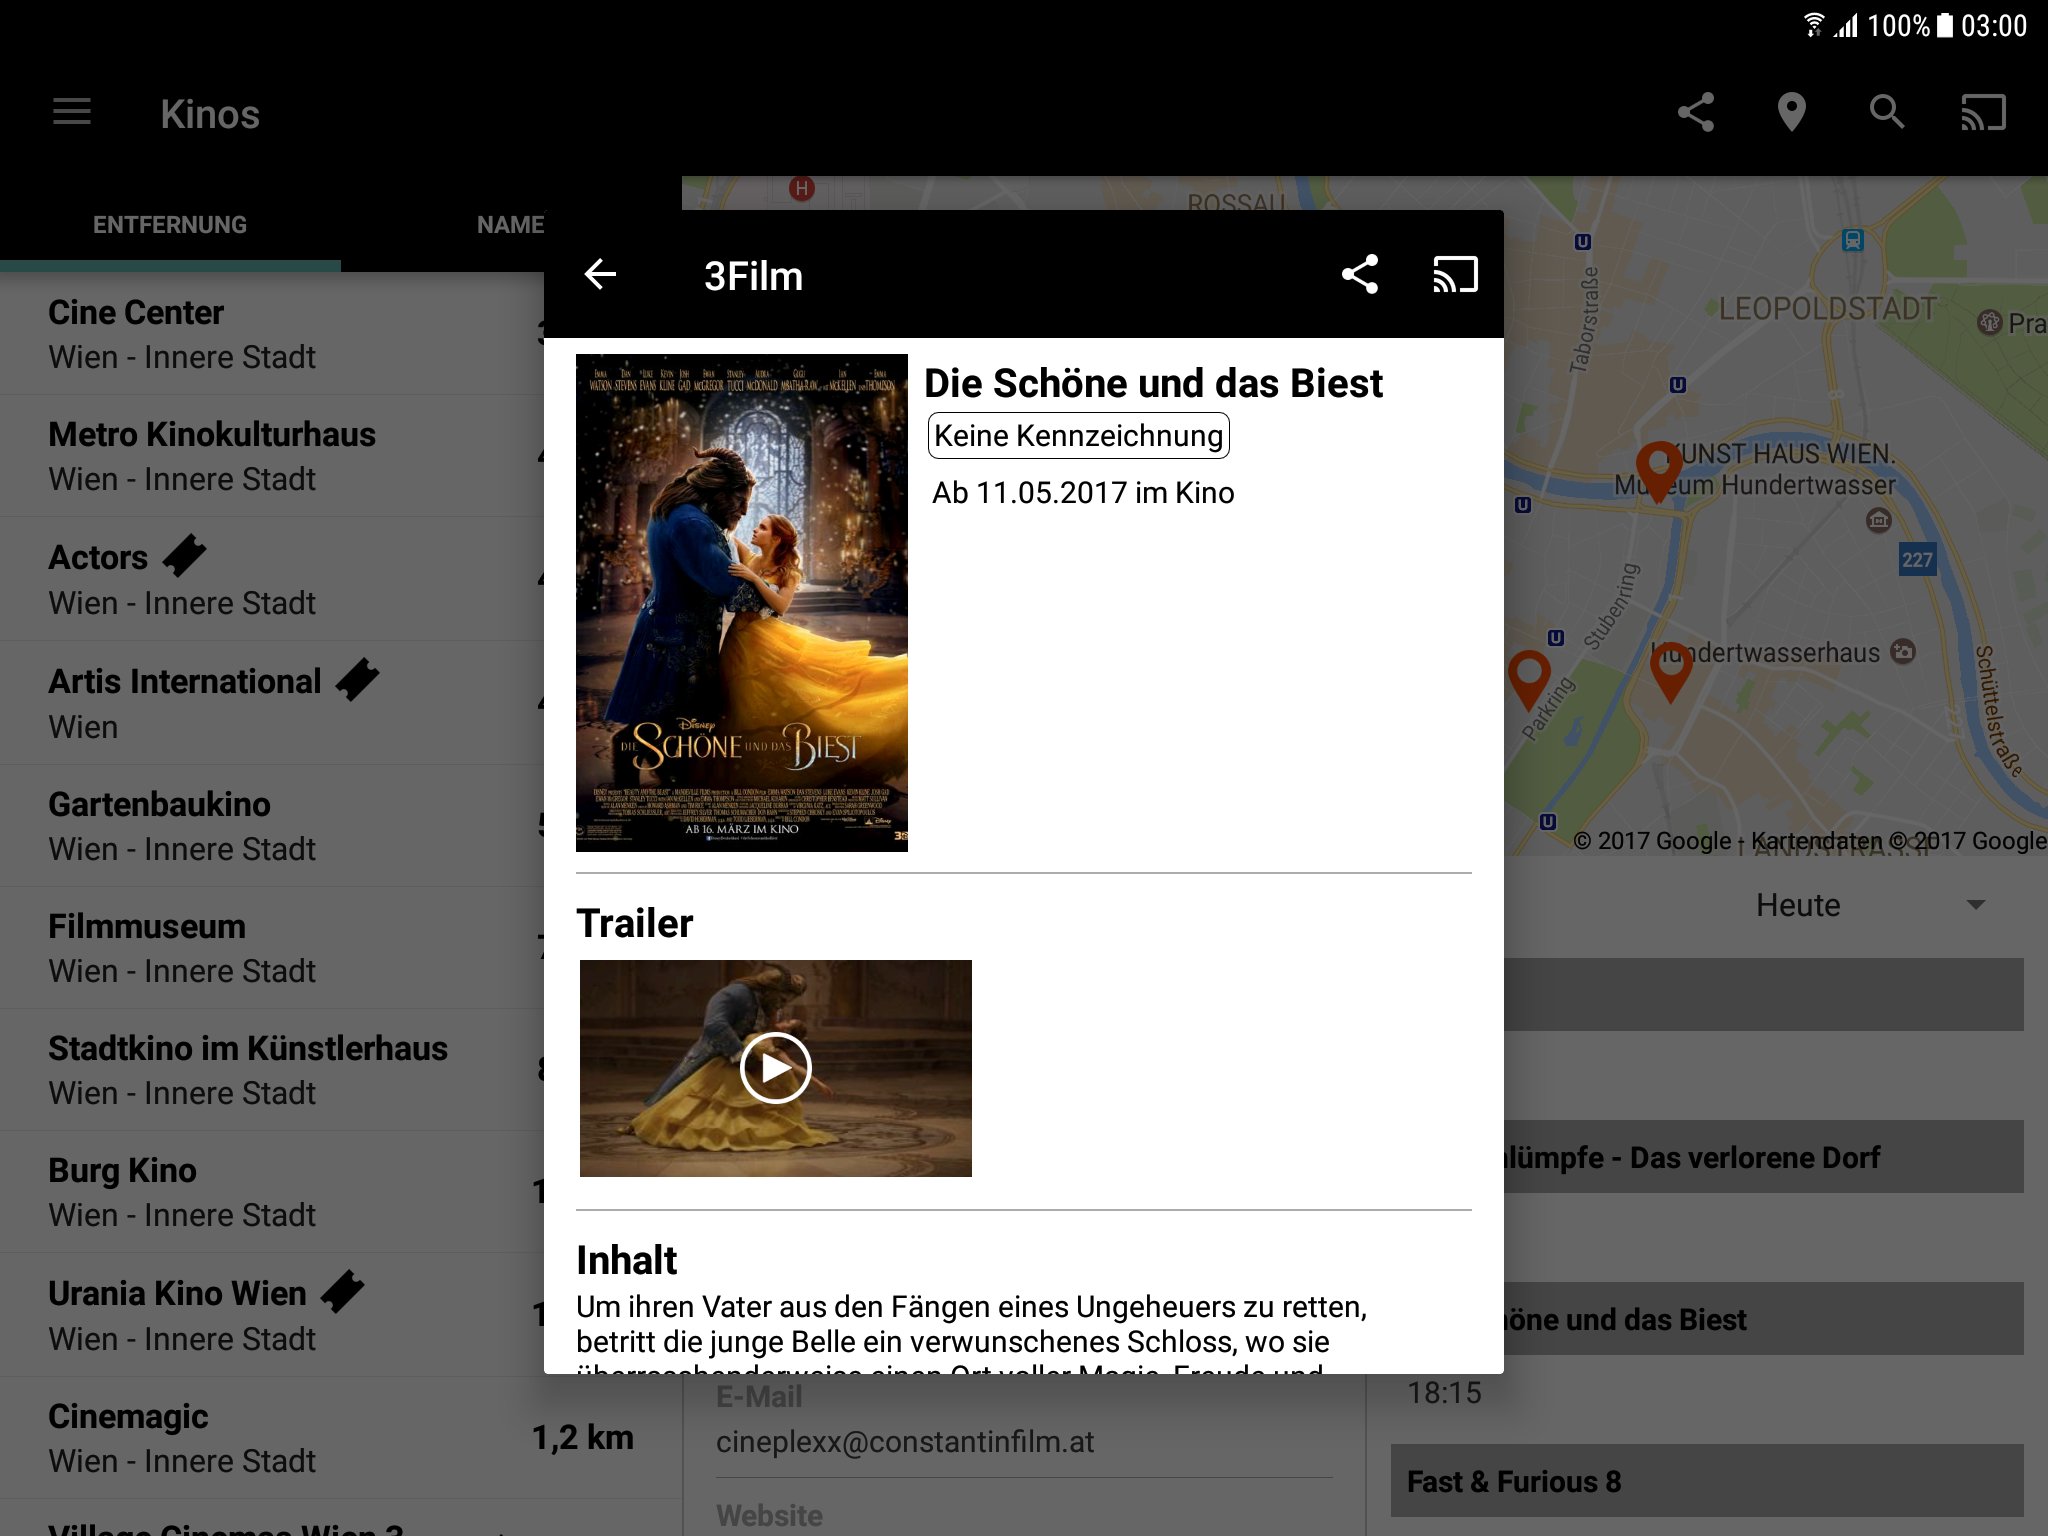Tap location pin icon in toolbar
2048x1536 pixels.
tap(1791, 112)
